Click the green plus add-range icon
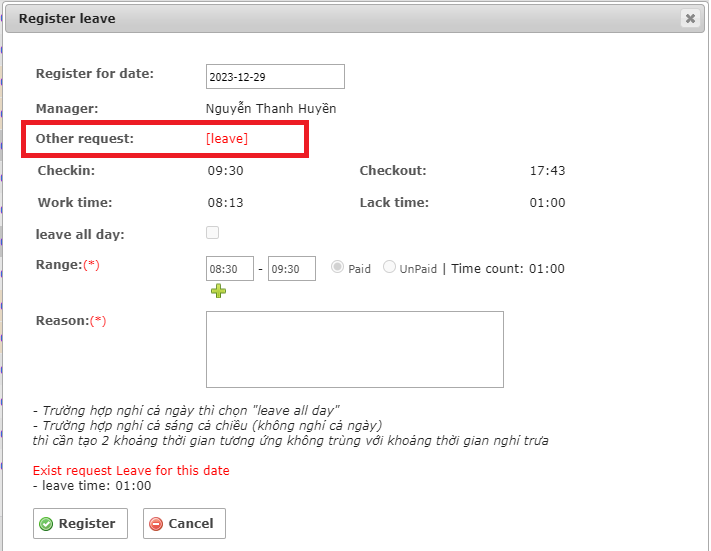 (x=219, y=291)
